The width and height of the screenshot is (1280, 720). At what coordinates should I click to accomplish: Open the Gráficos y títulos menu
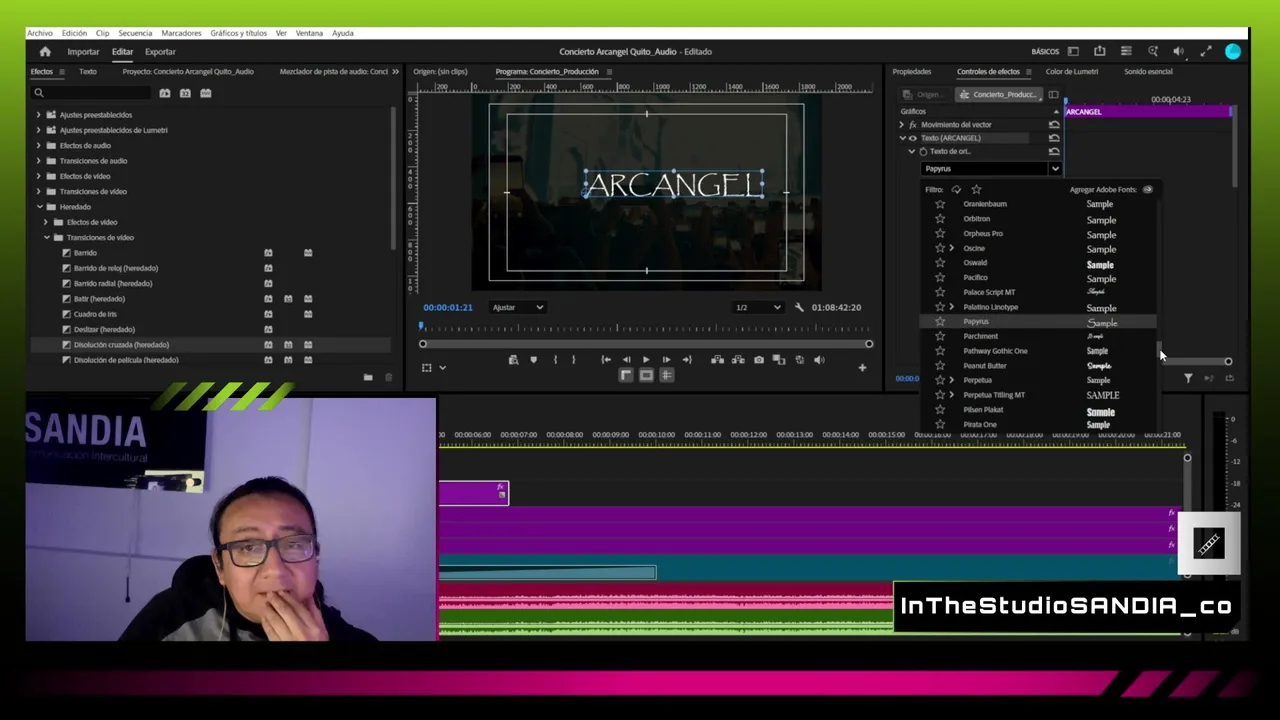[x=238, y=33]
